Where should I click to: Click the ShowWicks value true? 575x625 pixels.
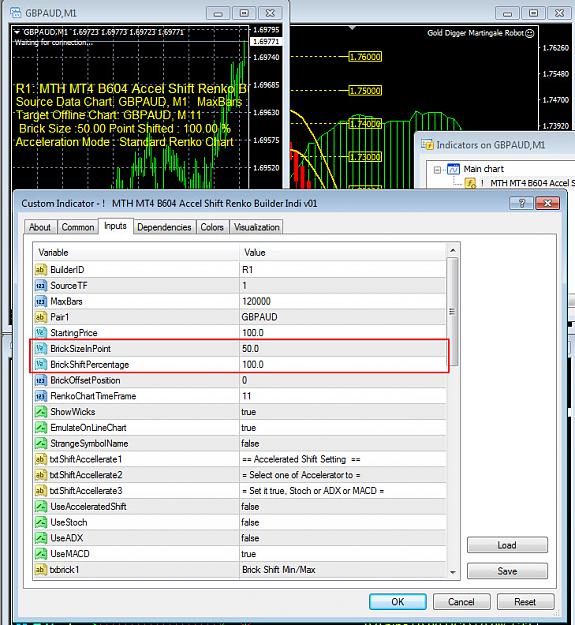249,412
